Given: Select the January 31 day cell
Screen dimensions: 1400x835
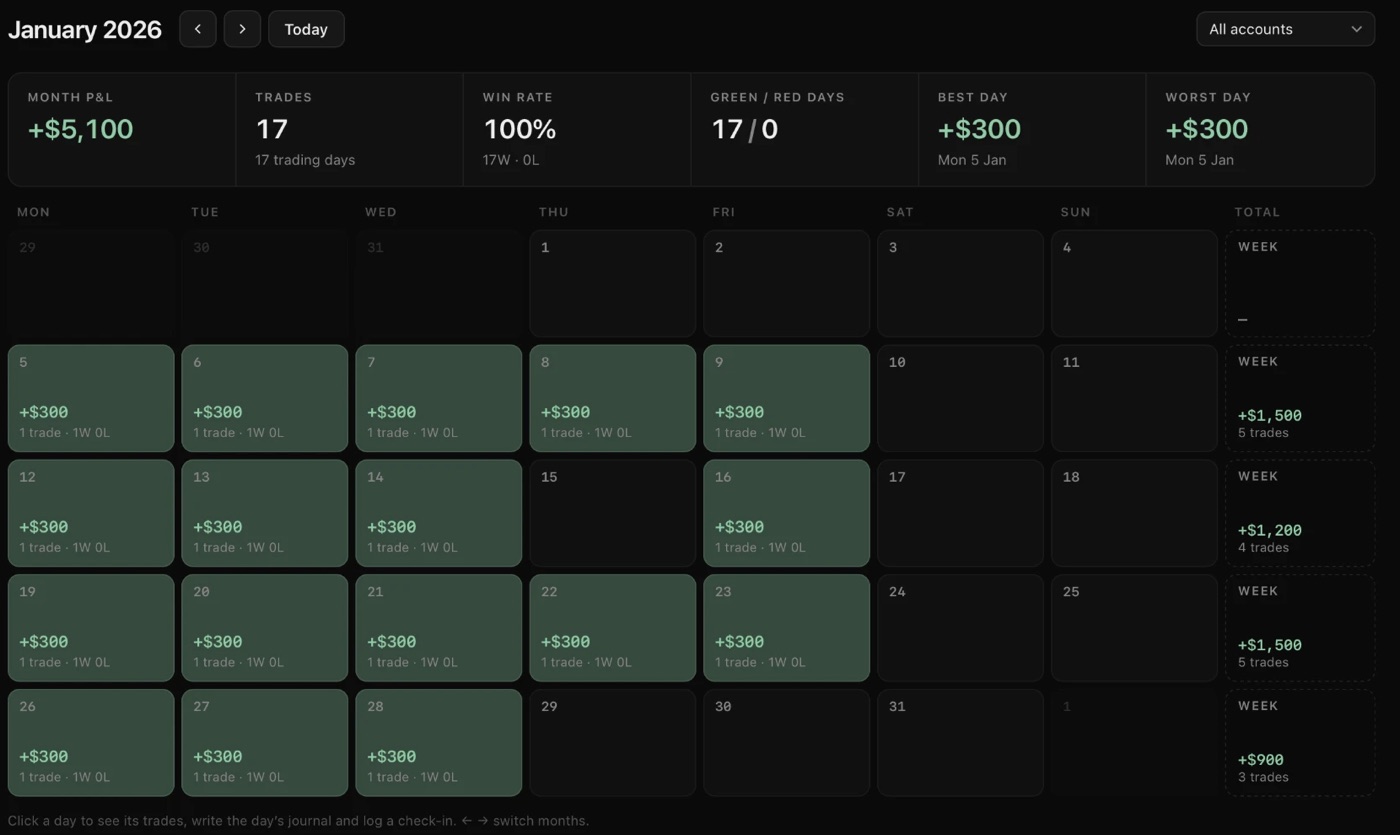Looking at the screenshot, I should pyautogui.click(x=961, y=743).
